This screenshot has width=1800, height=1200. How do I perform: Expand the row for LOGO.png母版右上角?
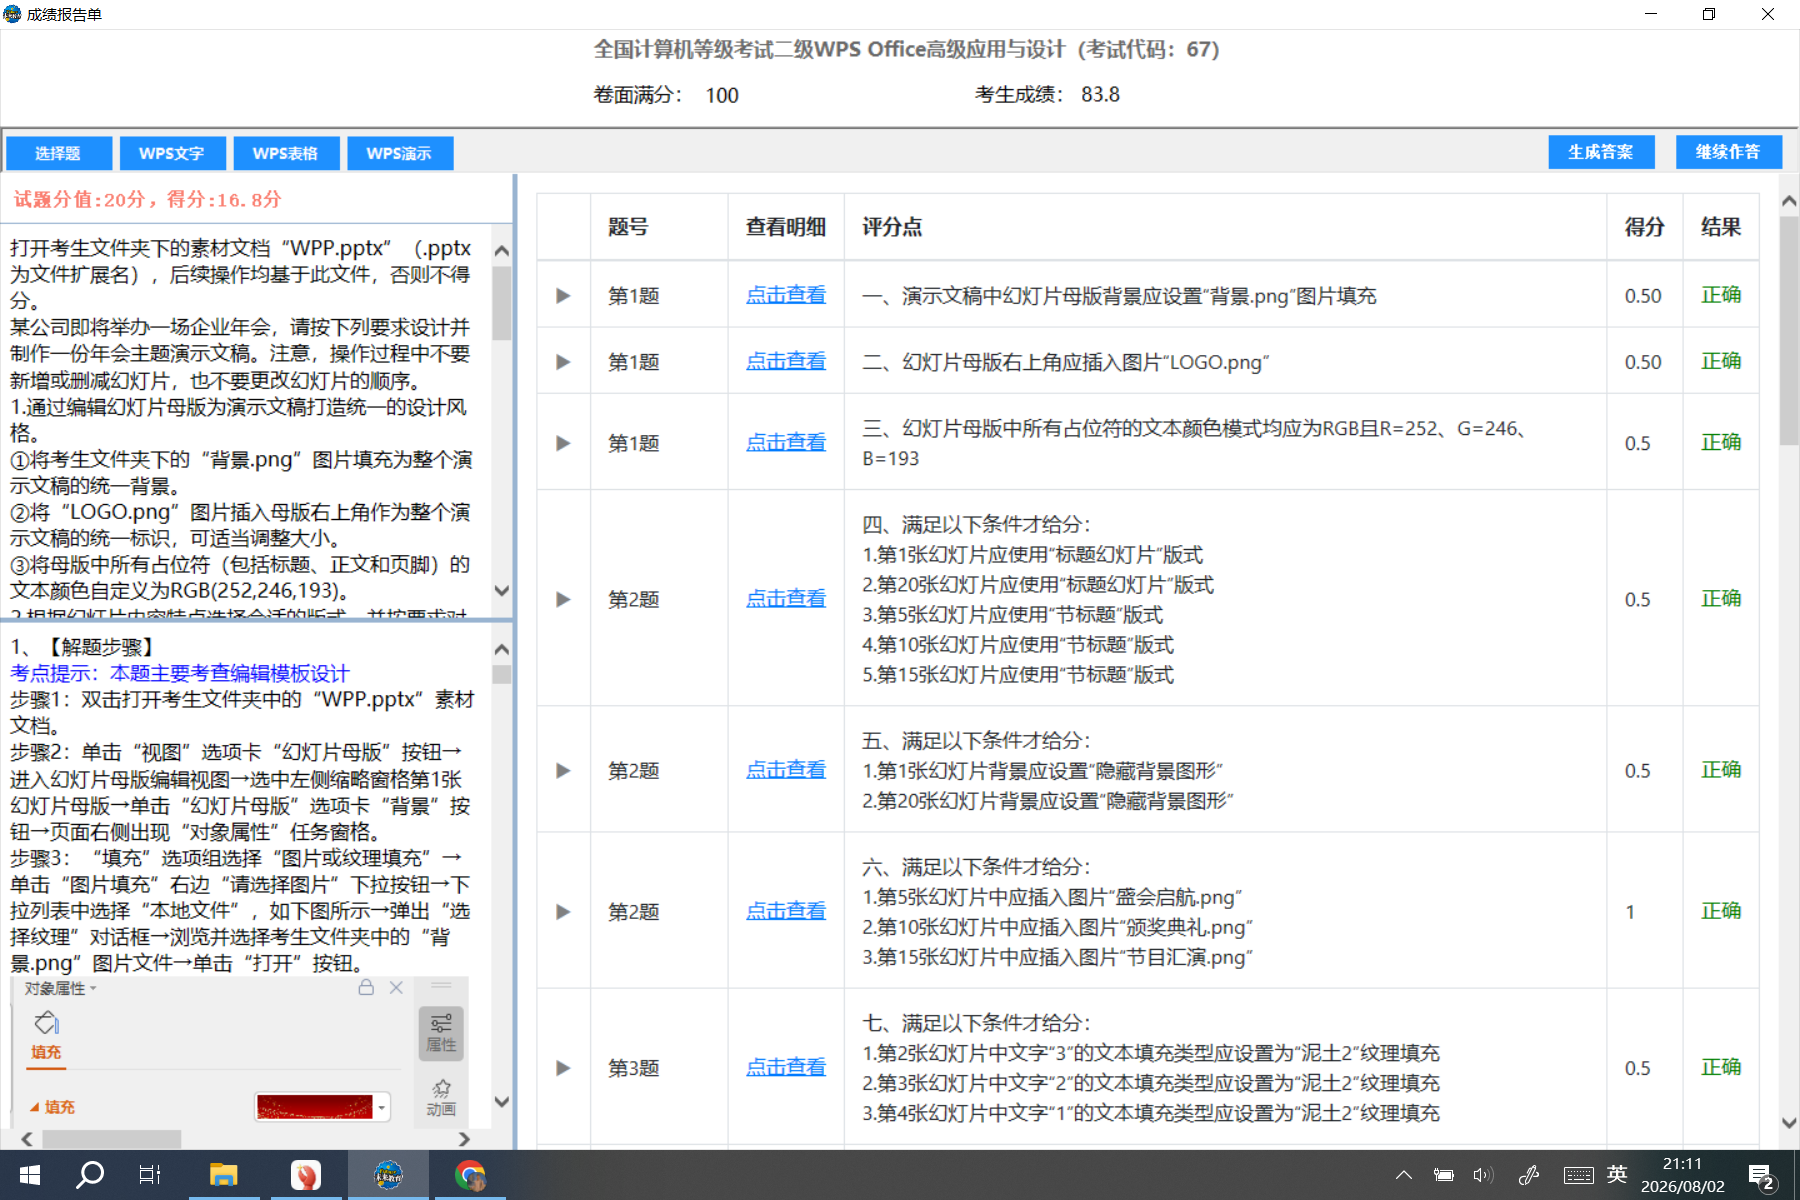[563, 362]
